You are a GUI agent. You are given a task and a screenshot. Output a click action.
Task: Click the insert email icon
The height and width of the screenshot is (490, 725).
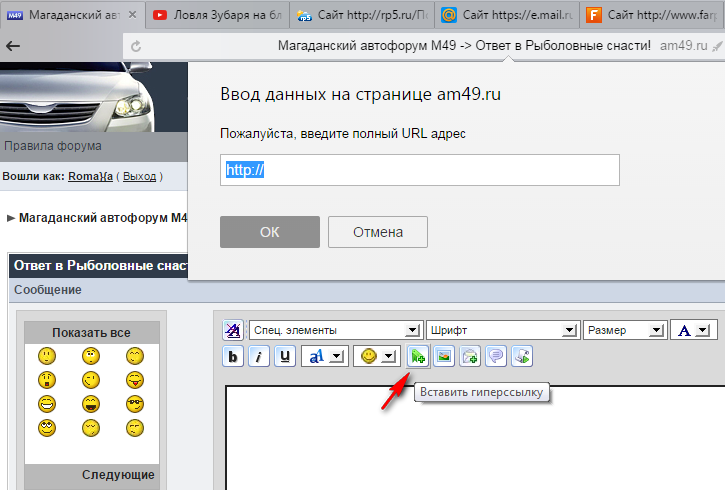click(470, 356)
